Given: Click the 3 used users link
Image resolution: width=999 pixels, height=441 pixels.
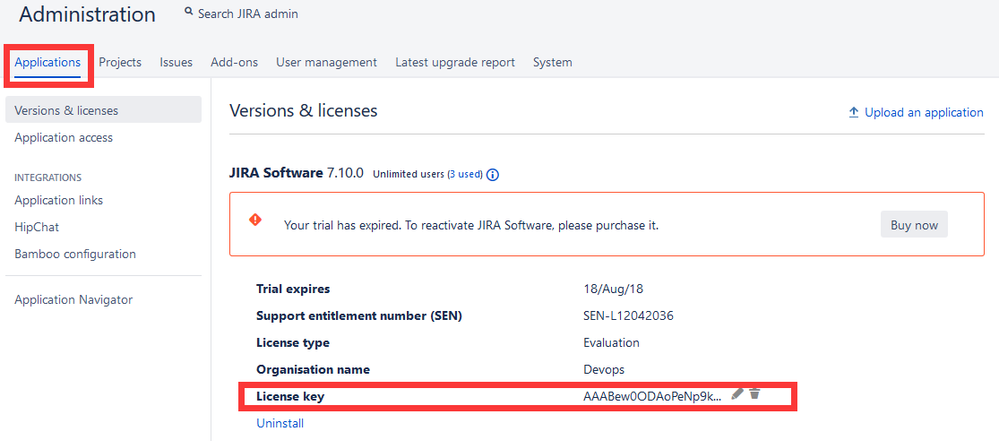Looking at the screenshot, I should 465,174.
